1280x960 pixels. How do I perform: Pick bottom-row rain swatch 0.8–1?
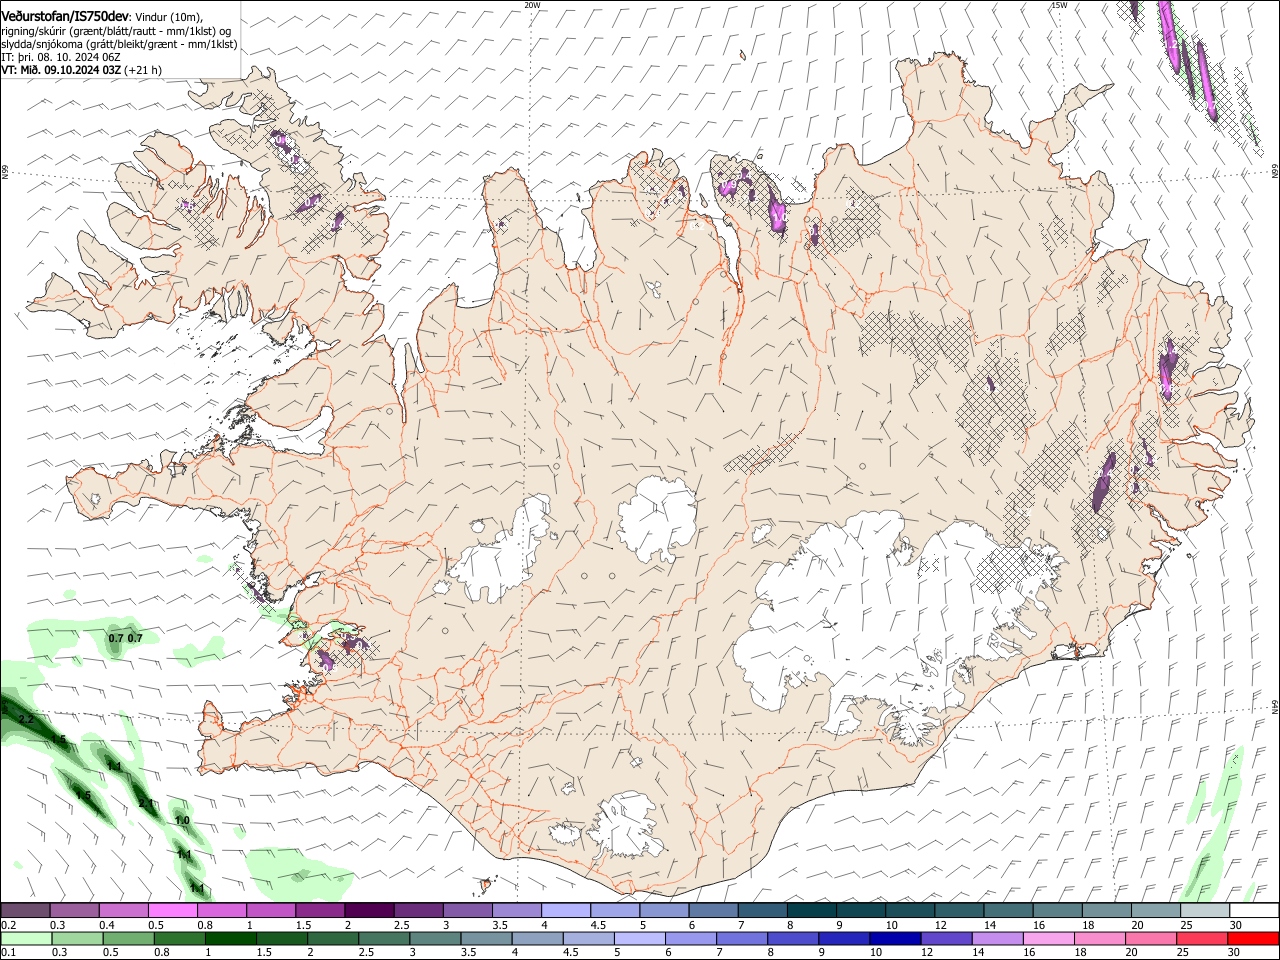(180, 939)
